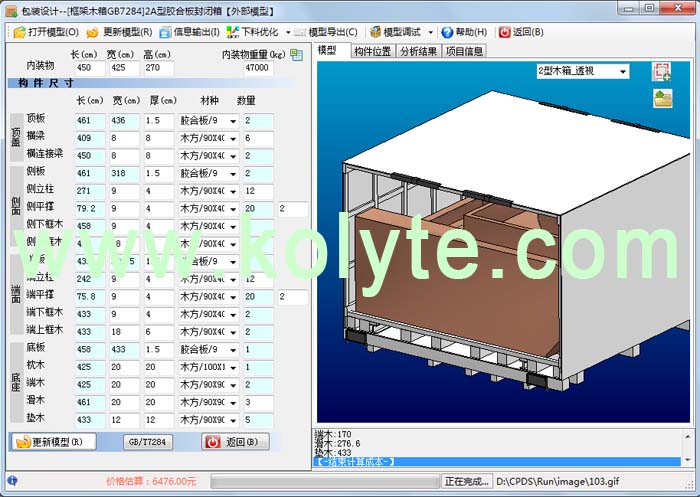Click 横梁 length field 409
The image size is (700, 497).
pos(90,138)
